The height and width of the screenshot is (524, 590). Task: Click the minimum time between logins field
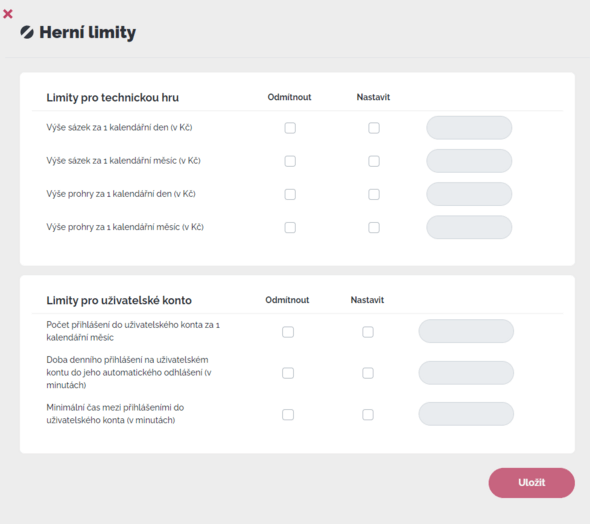(x=466, y=414)
